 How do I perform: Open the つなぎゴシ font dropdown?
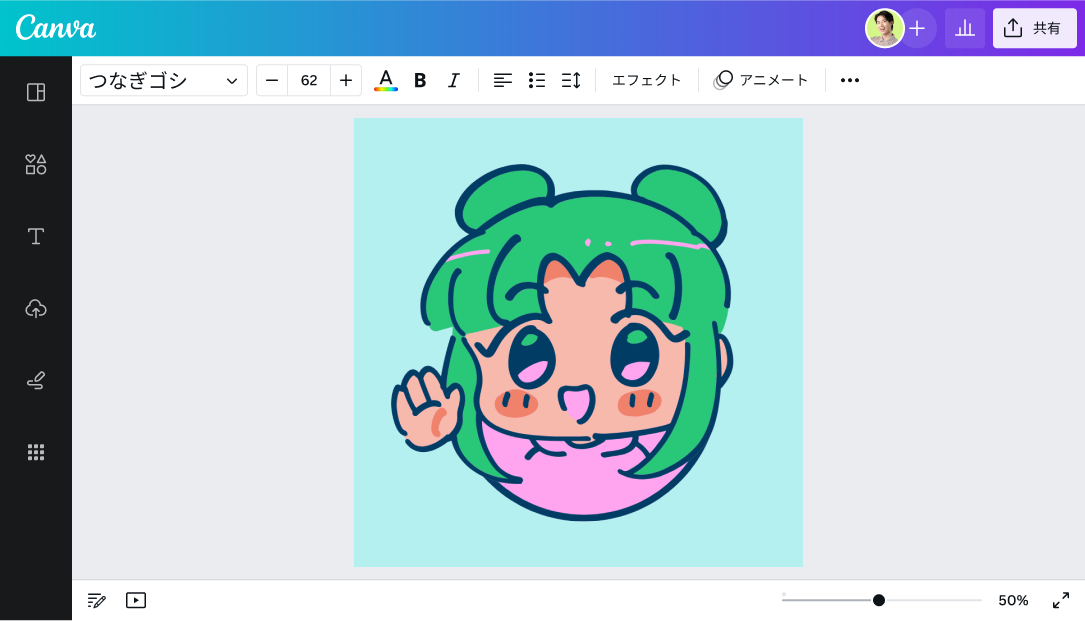pyautogui.click(x=164, y=80)
